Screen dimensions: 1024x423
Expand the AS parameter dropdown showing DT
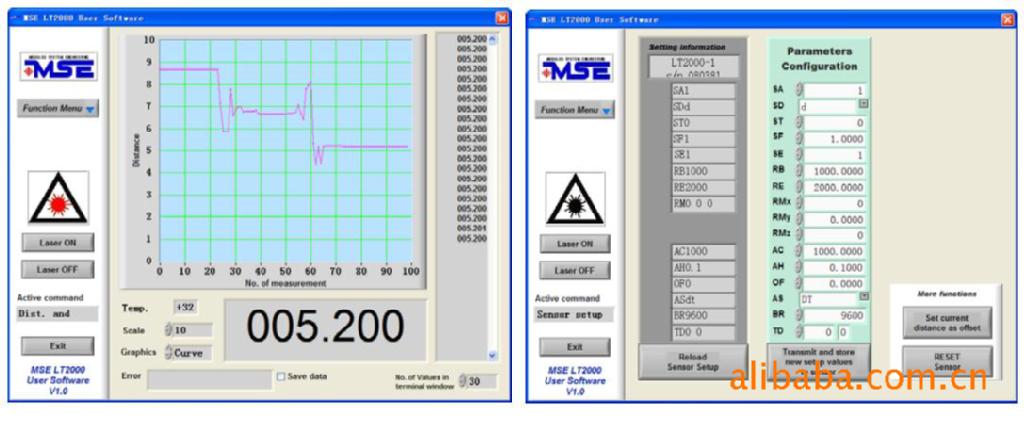[863, 297]
